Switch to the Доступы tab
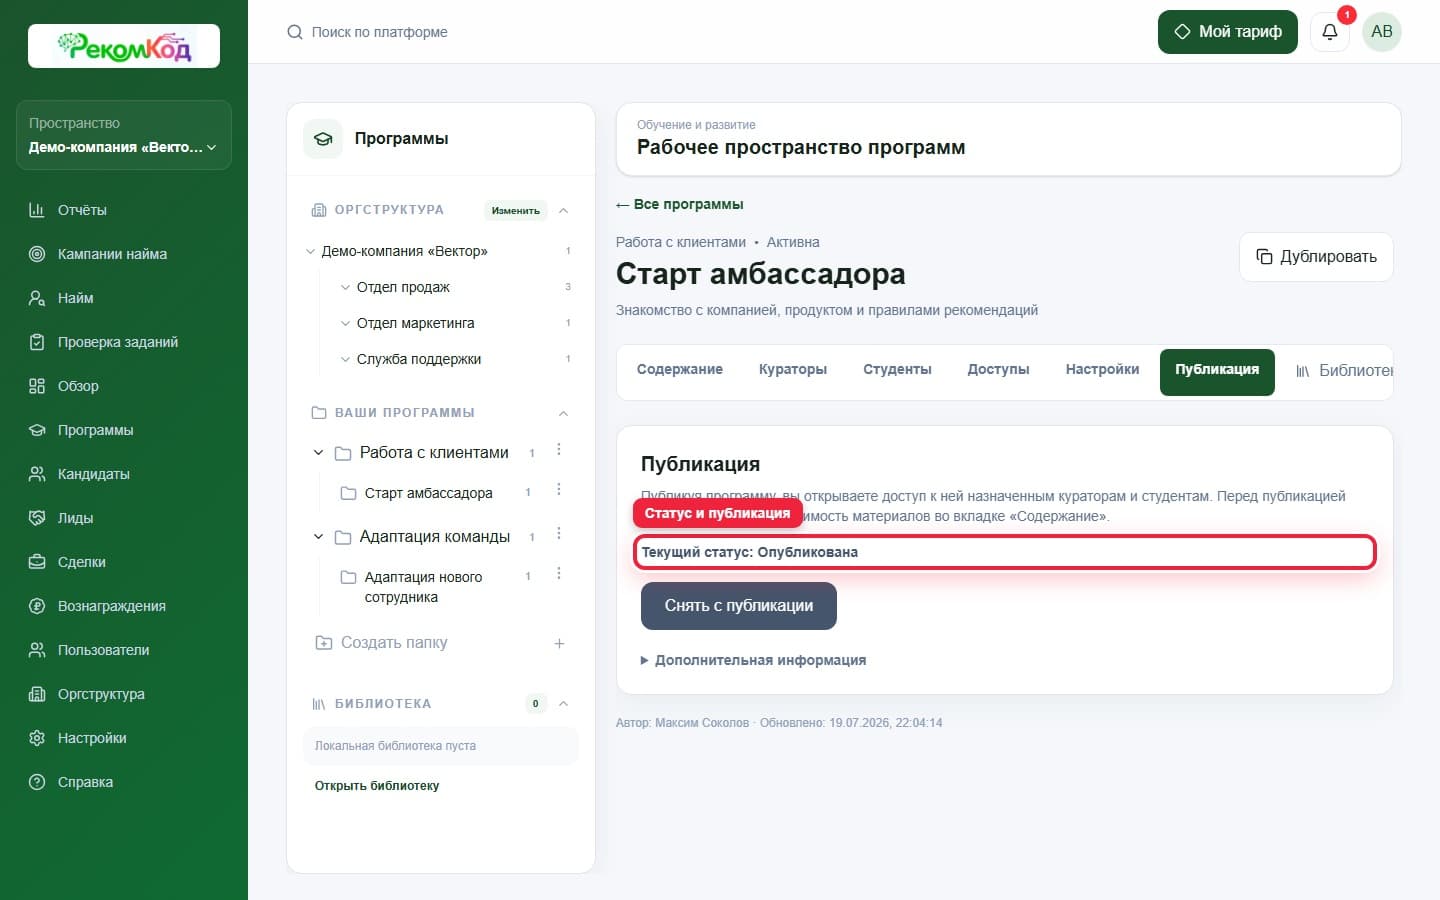 tap(998, 370)
